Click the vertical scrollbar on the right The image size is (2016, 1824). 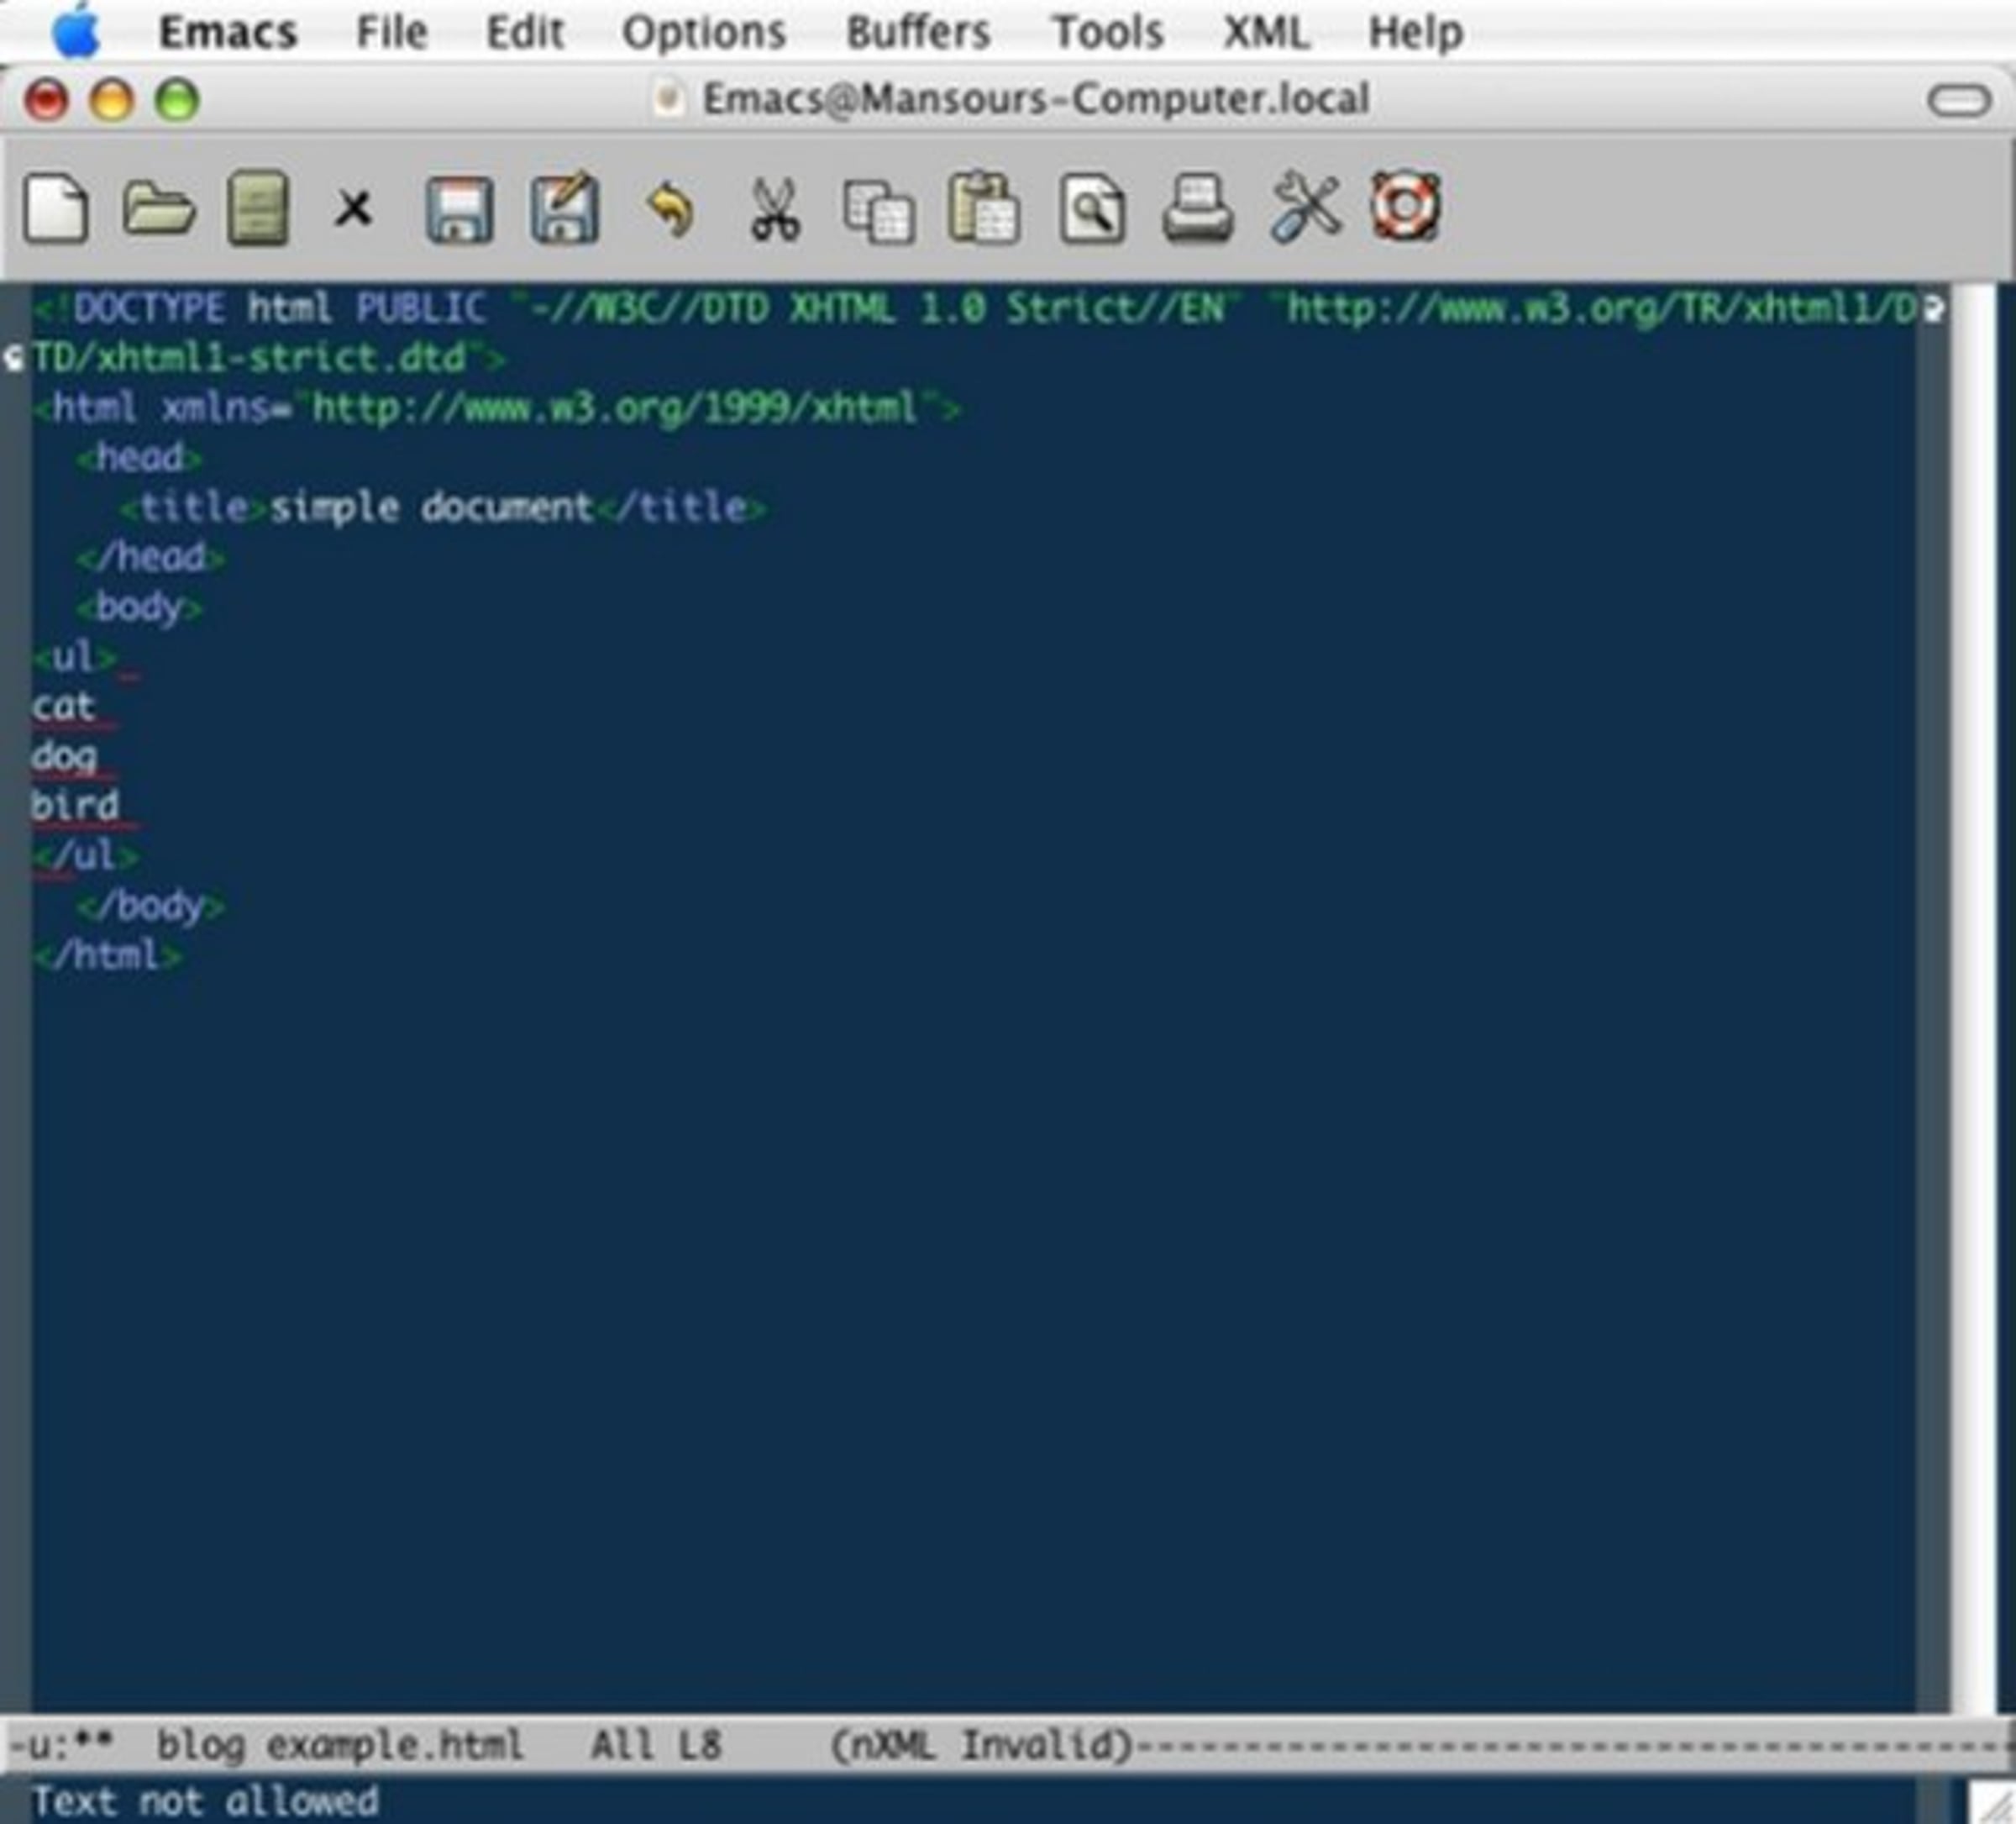point(1972,998)
